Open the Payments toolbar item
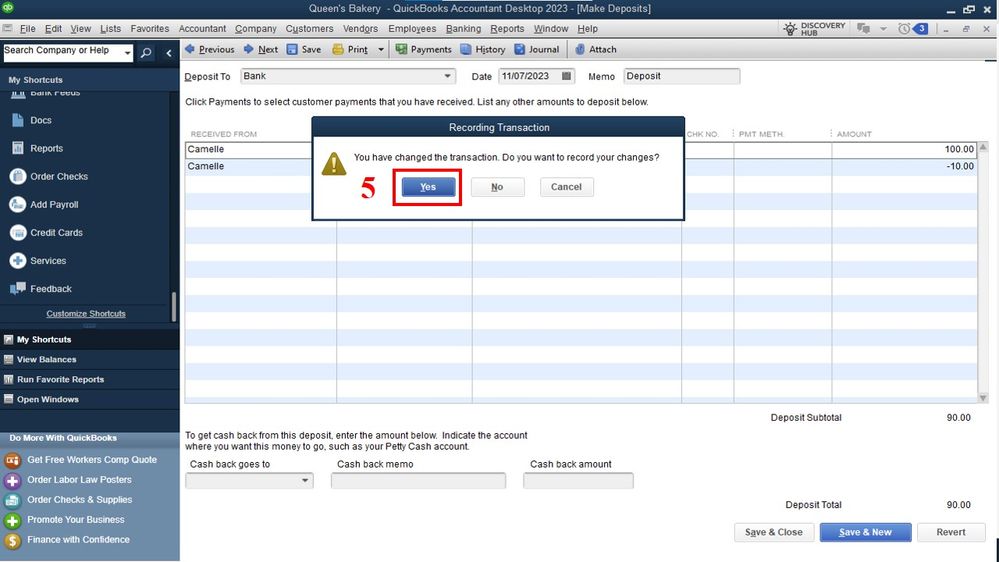The image size is (999, 562). pyautogui.click(x=423, y=49)
